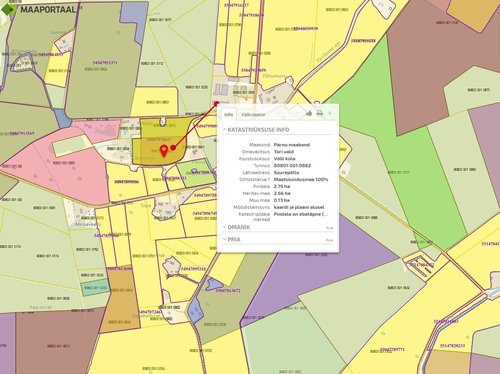This screenshot has width=500, height=374.
Task: Click the thumbs-up icon in info popup
Action: [309, 114]
